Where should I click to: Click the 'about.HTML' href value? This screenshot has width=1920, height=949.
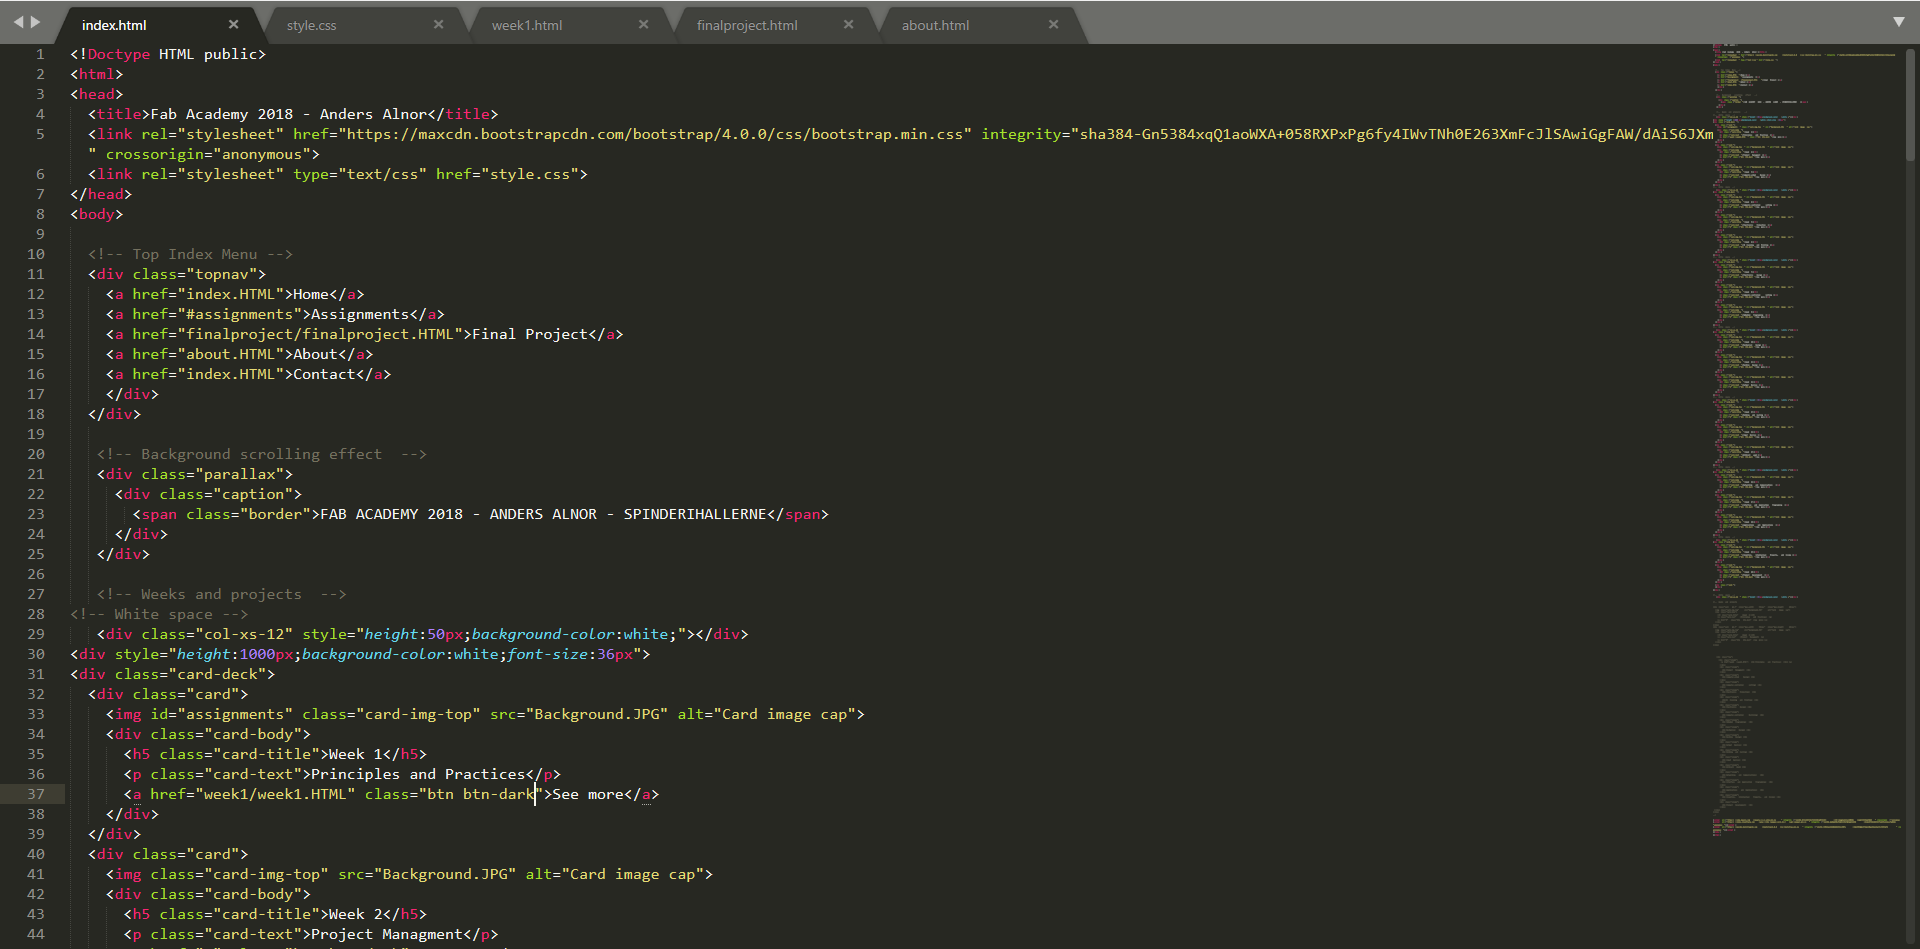tap(231, 354)
